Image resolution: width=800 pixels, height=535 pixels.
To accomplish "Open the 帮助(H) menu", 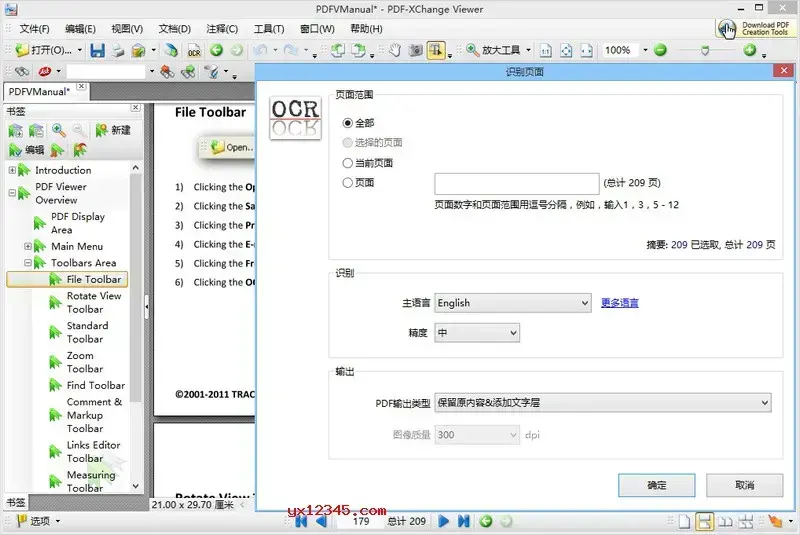I will pyautogui.click(x=366, y=29).
